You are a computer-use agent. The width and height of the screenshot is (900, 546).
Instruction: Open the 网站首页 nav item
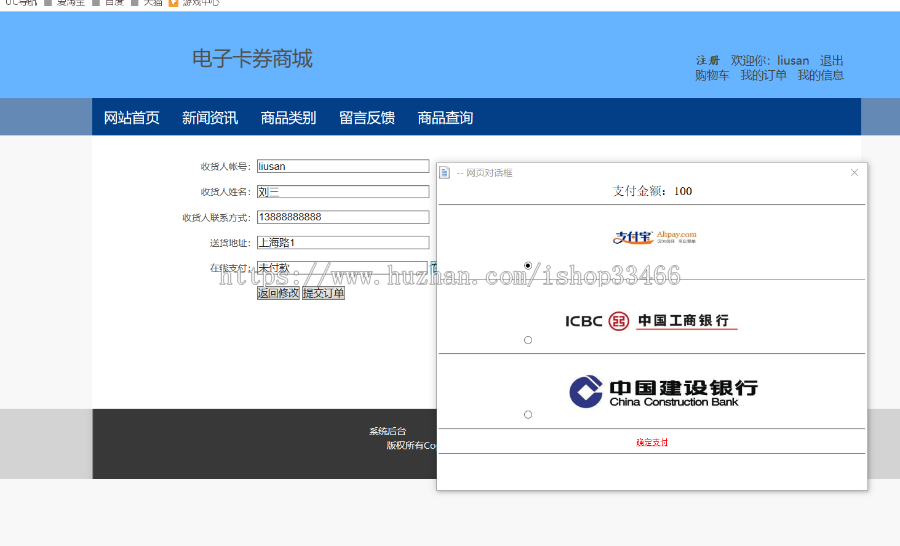(131, 118)
